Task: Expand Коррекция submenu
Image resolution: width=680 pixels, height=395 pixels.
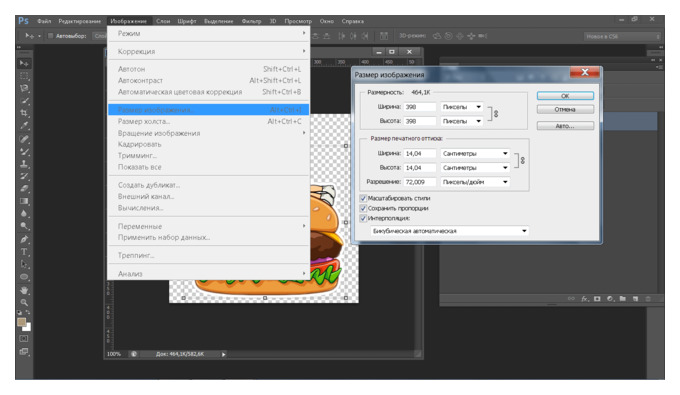Action: pyautogui.click(x=209, y=51)
